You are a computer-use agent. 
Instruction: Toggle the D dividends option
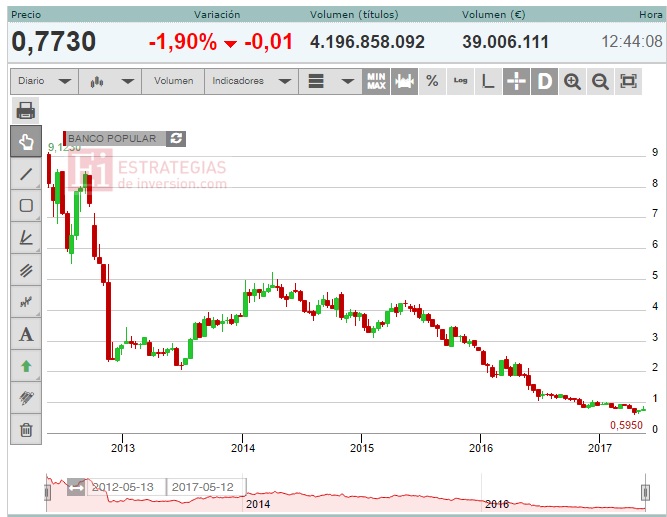[544, 81]
